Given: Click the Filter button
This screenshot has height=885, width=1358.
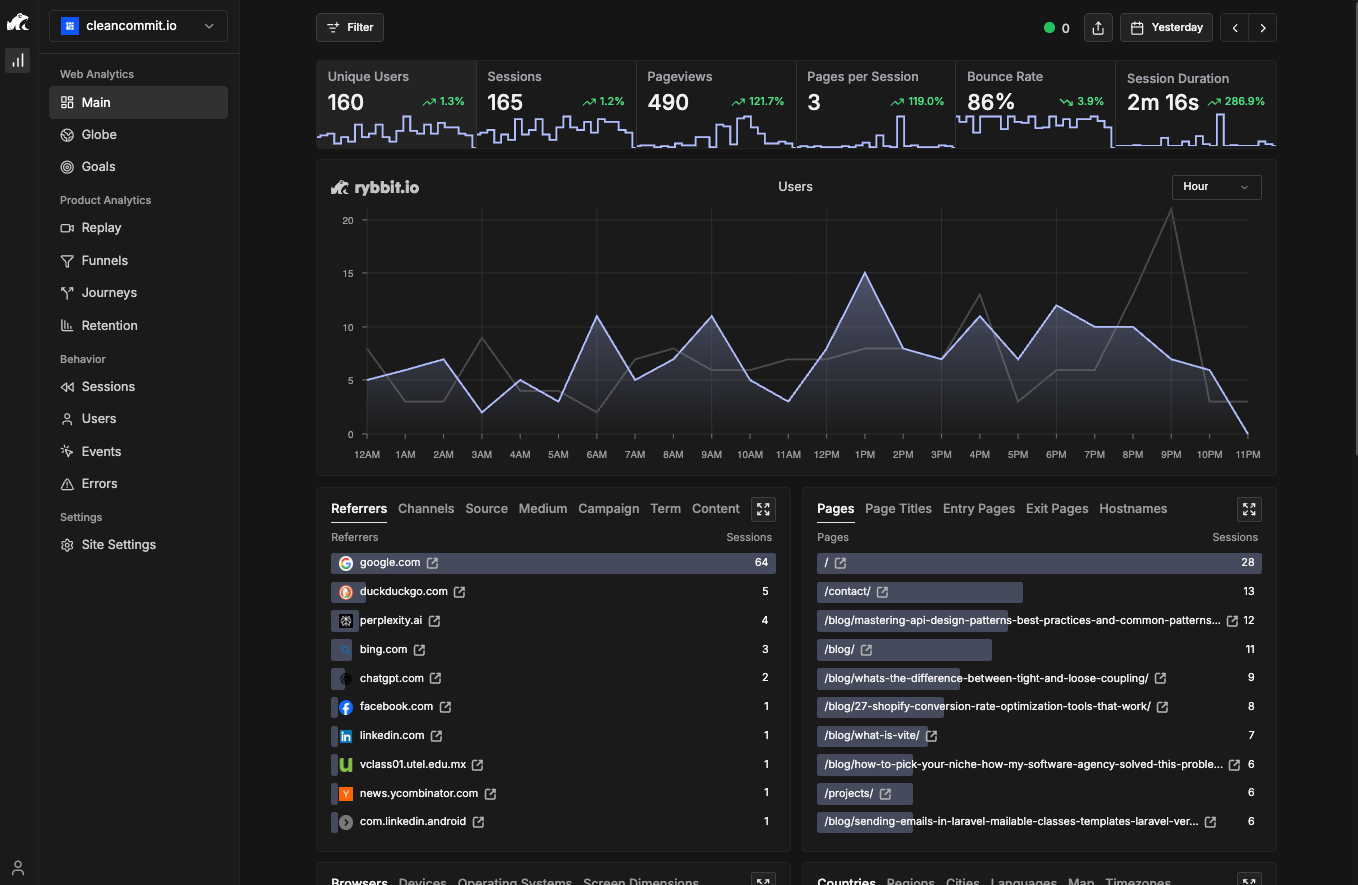Looking at the screenshot, I should pos(349,27).
